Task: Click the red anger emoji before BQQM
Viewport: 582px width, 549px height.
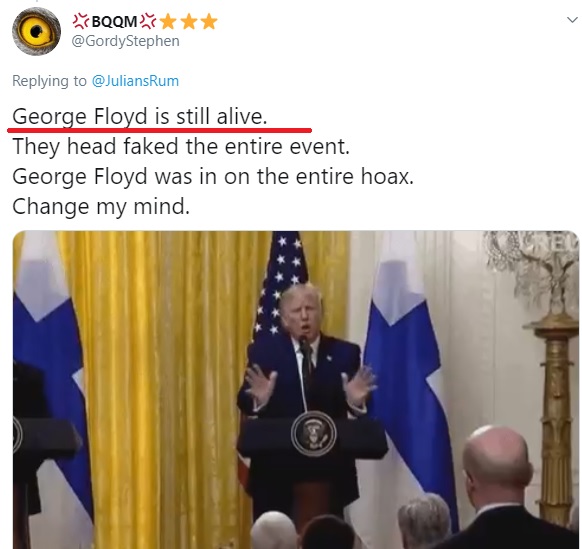Action: (x=81, y=22)
